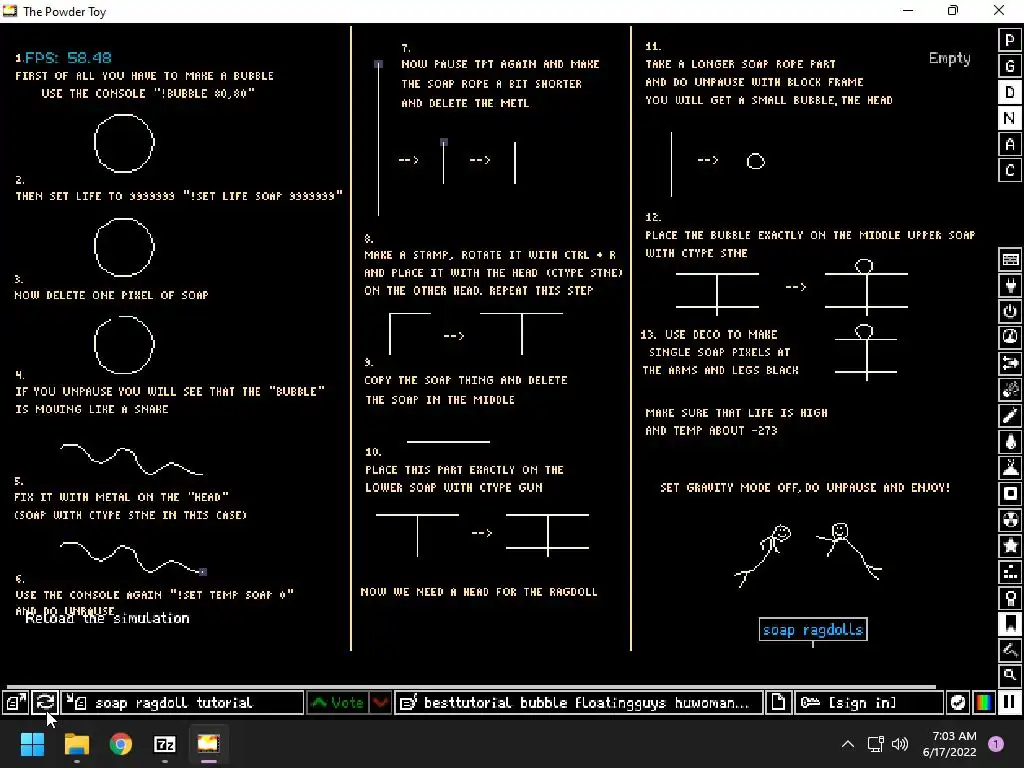
Task: Open the Game of Life menu
Action: click(x=1010, y=572)
